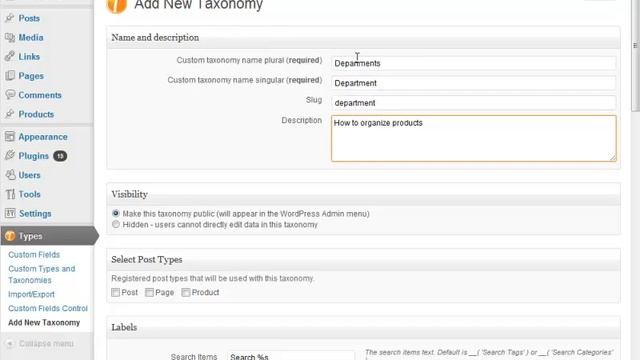Click the 'Description' field label
Viewport: 640px width, 360px height.
point(301,120)
